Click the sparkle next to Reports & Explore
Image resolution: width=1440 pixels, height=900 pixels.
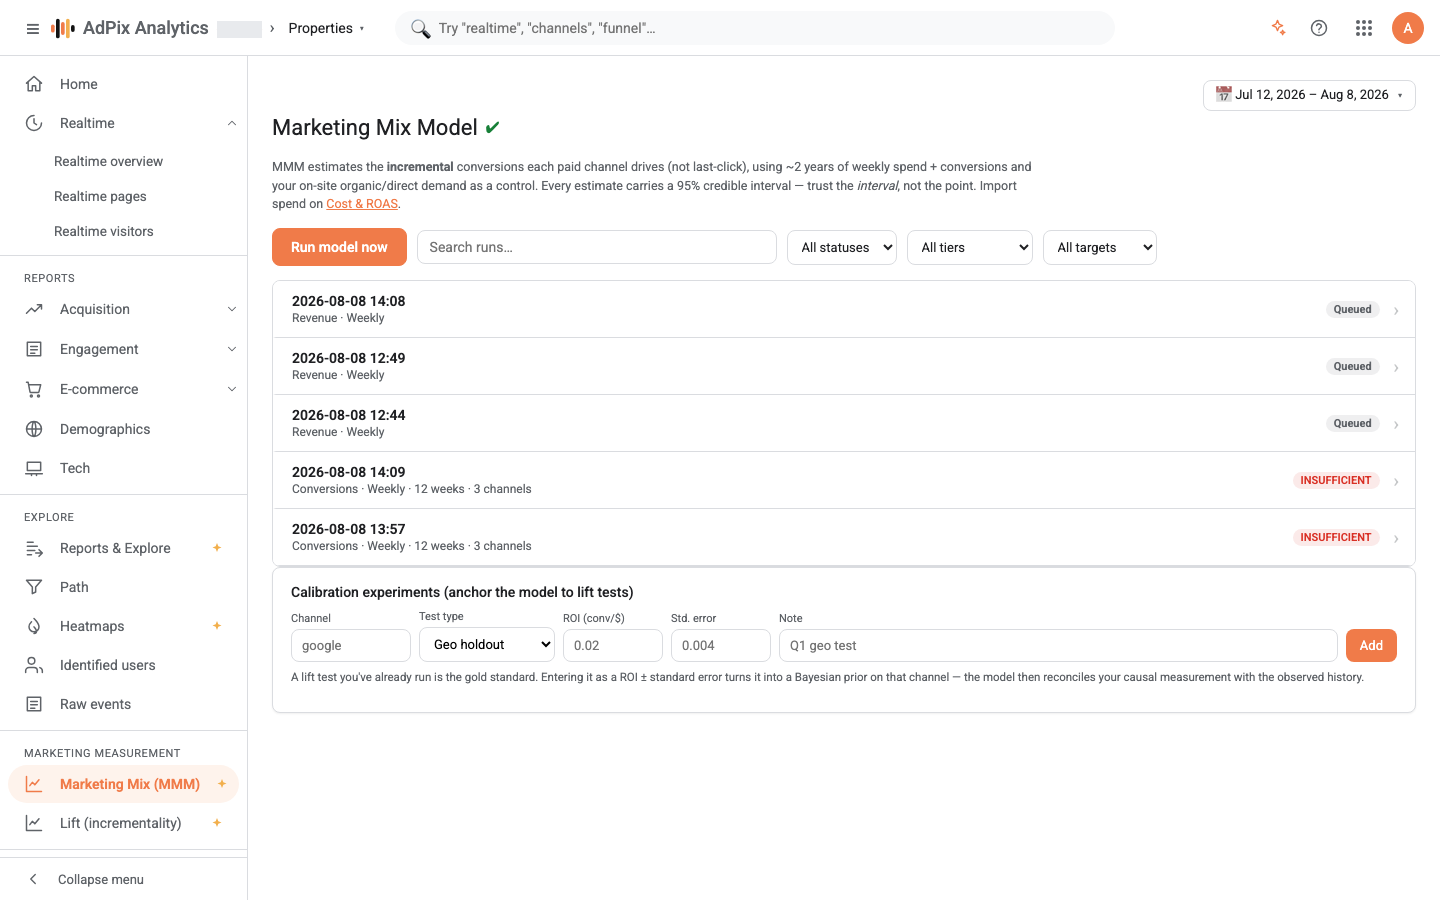(217, 548)
